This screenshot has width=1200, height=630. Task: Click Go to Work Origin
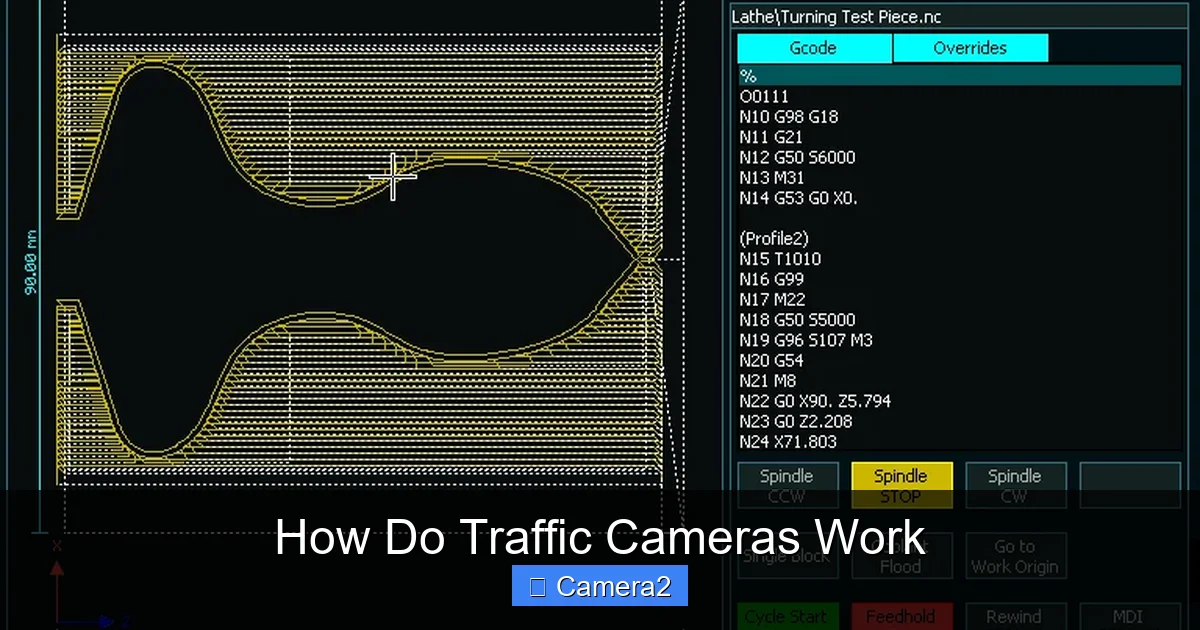[x=1015, y=555]
